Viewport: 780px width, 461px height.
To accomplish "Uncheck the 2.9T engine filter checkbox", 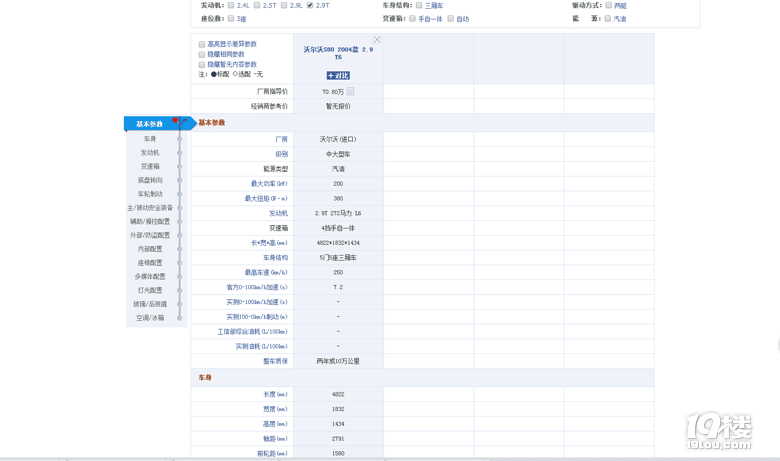I will tap(310, 5).
